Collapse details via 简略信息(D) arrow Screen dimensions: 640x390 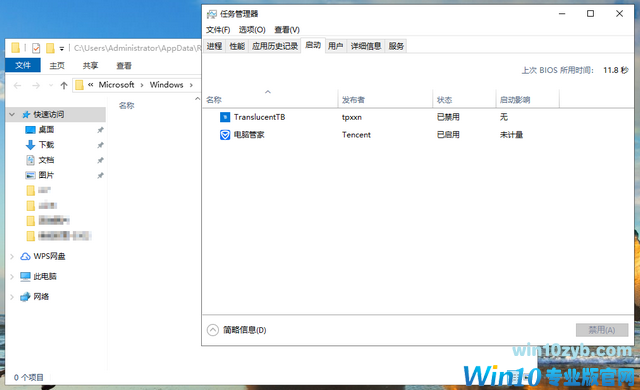(x=213, y=330)
